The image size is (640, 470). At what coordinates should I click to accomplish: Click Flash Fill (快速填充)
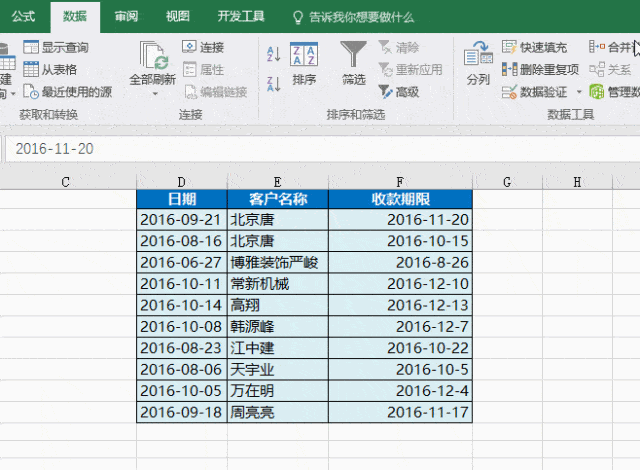[x=536, y=47]
